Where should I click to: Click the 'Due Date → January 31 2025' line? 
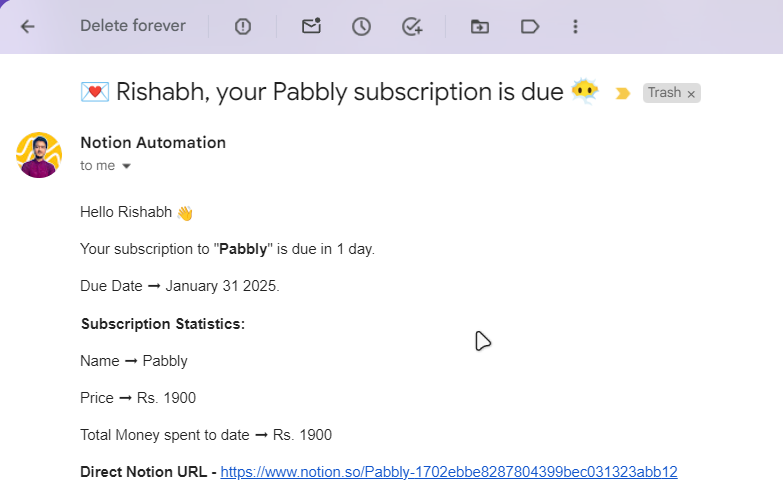point(180,286)
